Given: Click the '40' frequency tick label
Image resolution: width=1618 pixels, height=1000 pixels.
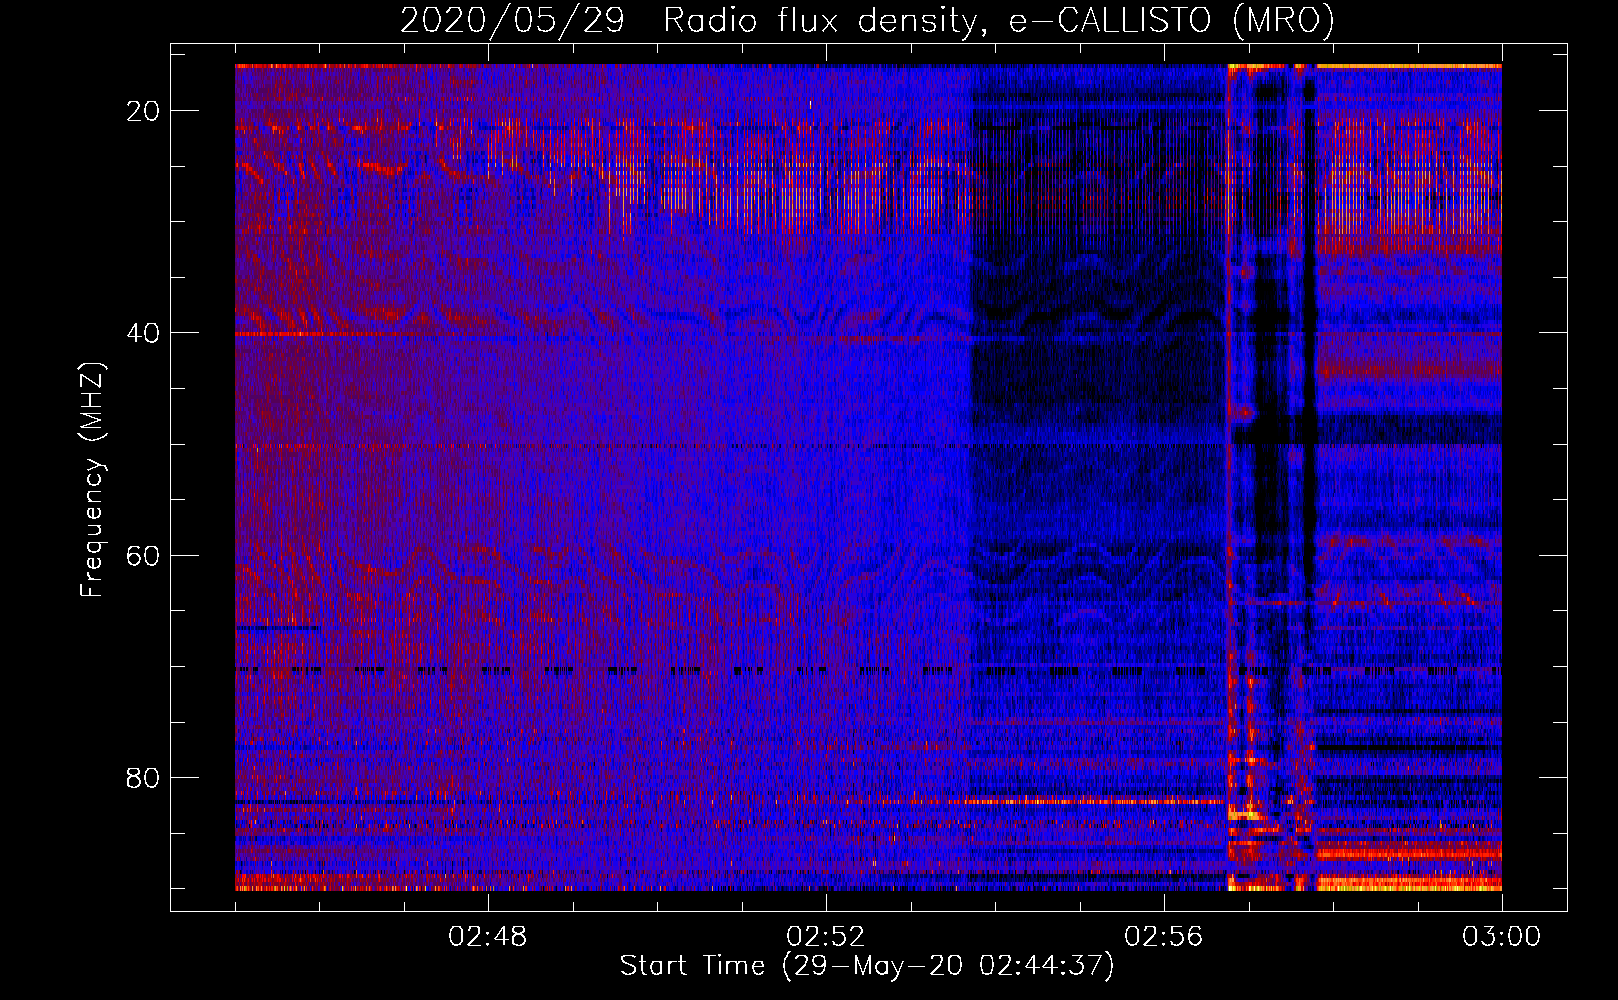Looking at the screenshot, I should 144,333.
